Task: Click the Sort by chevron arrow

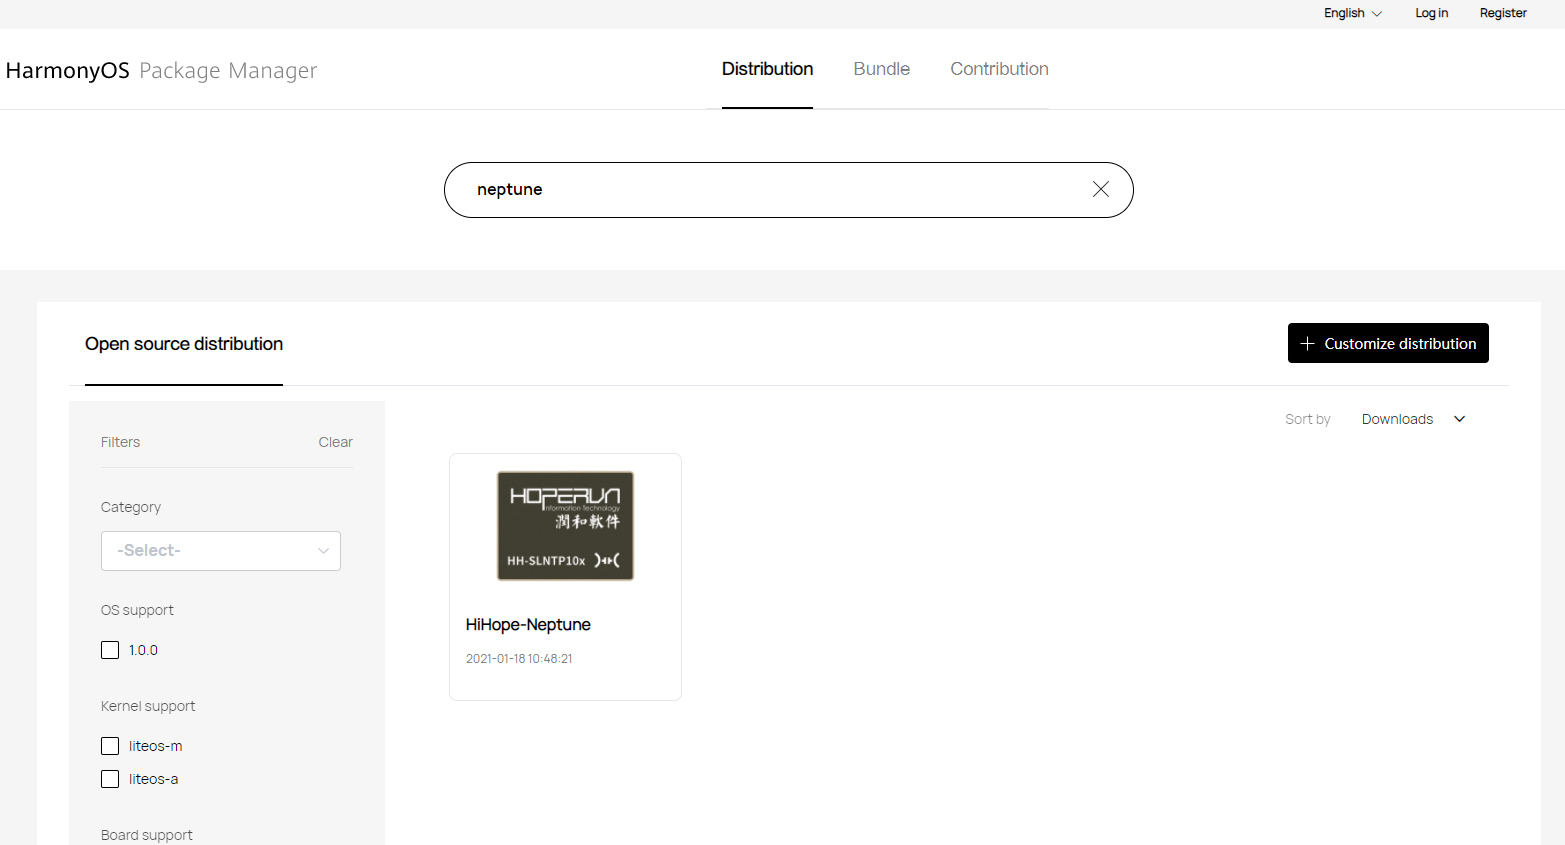Action: [x=1459, y=419]
